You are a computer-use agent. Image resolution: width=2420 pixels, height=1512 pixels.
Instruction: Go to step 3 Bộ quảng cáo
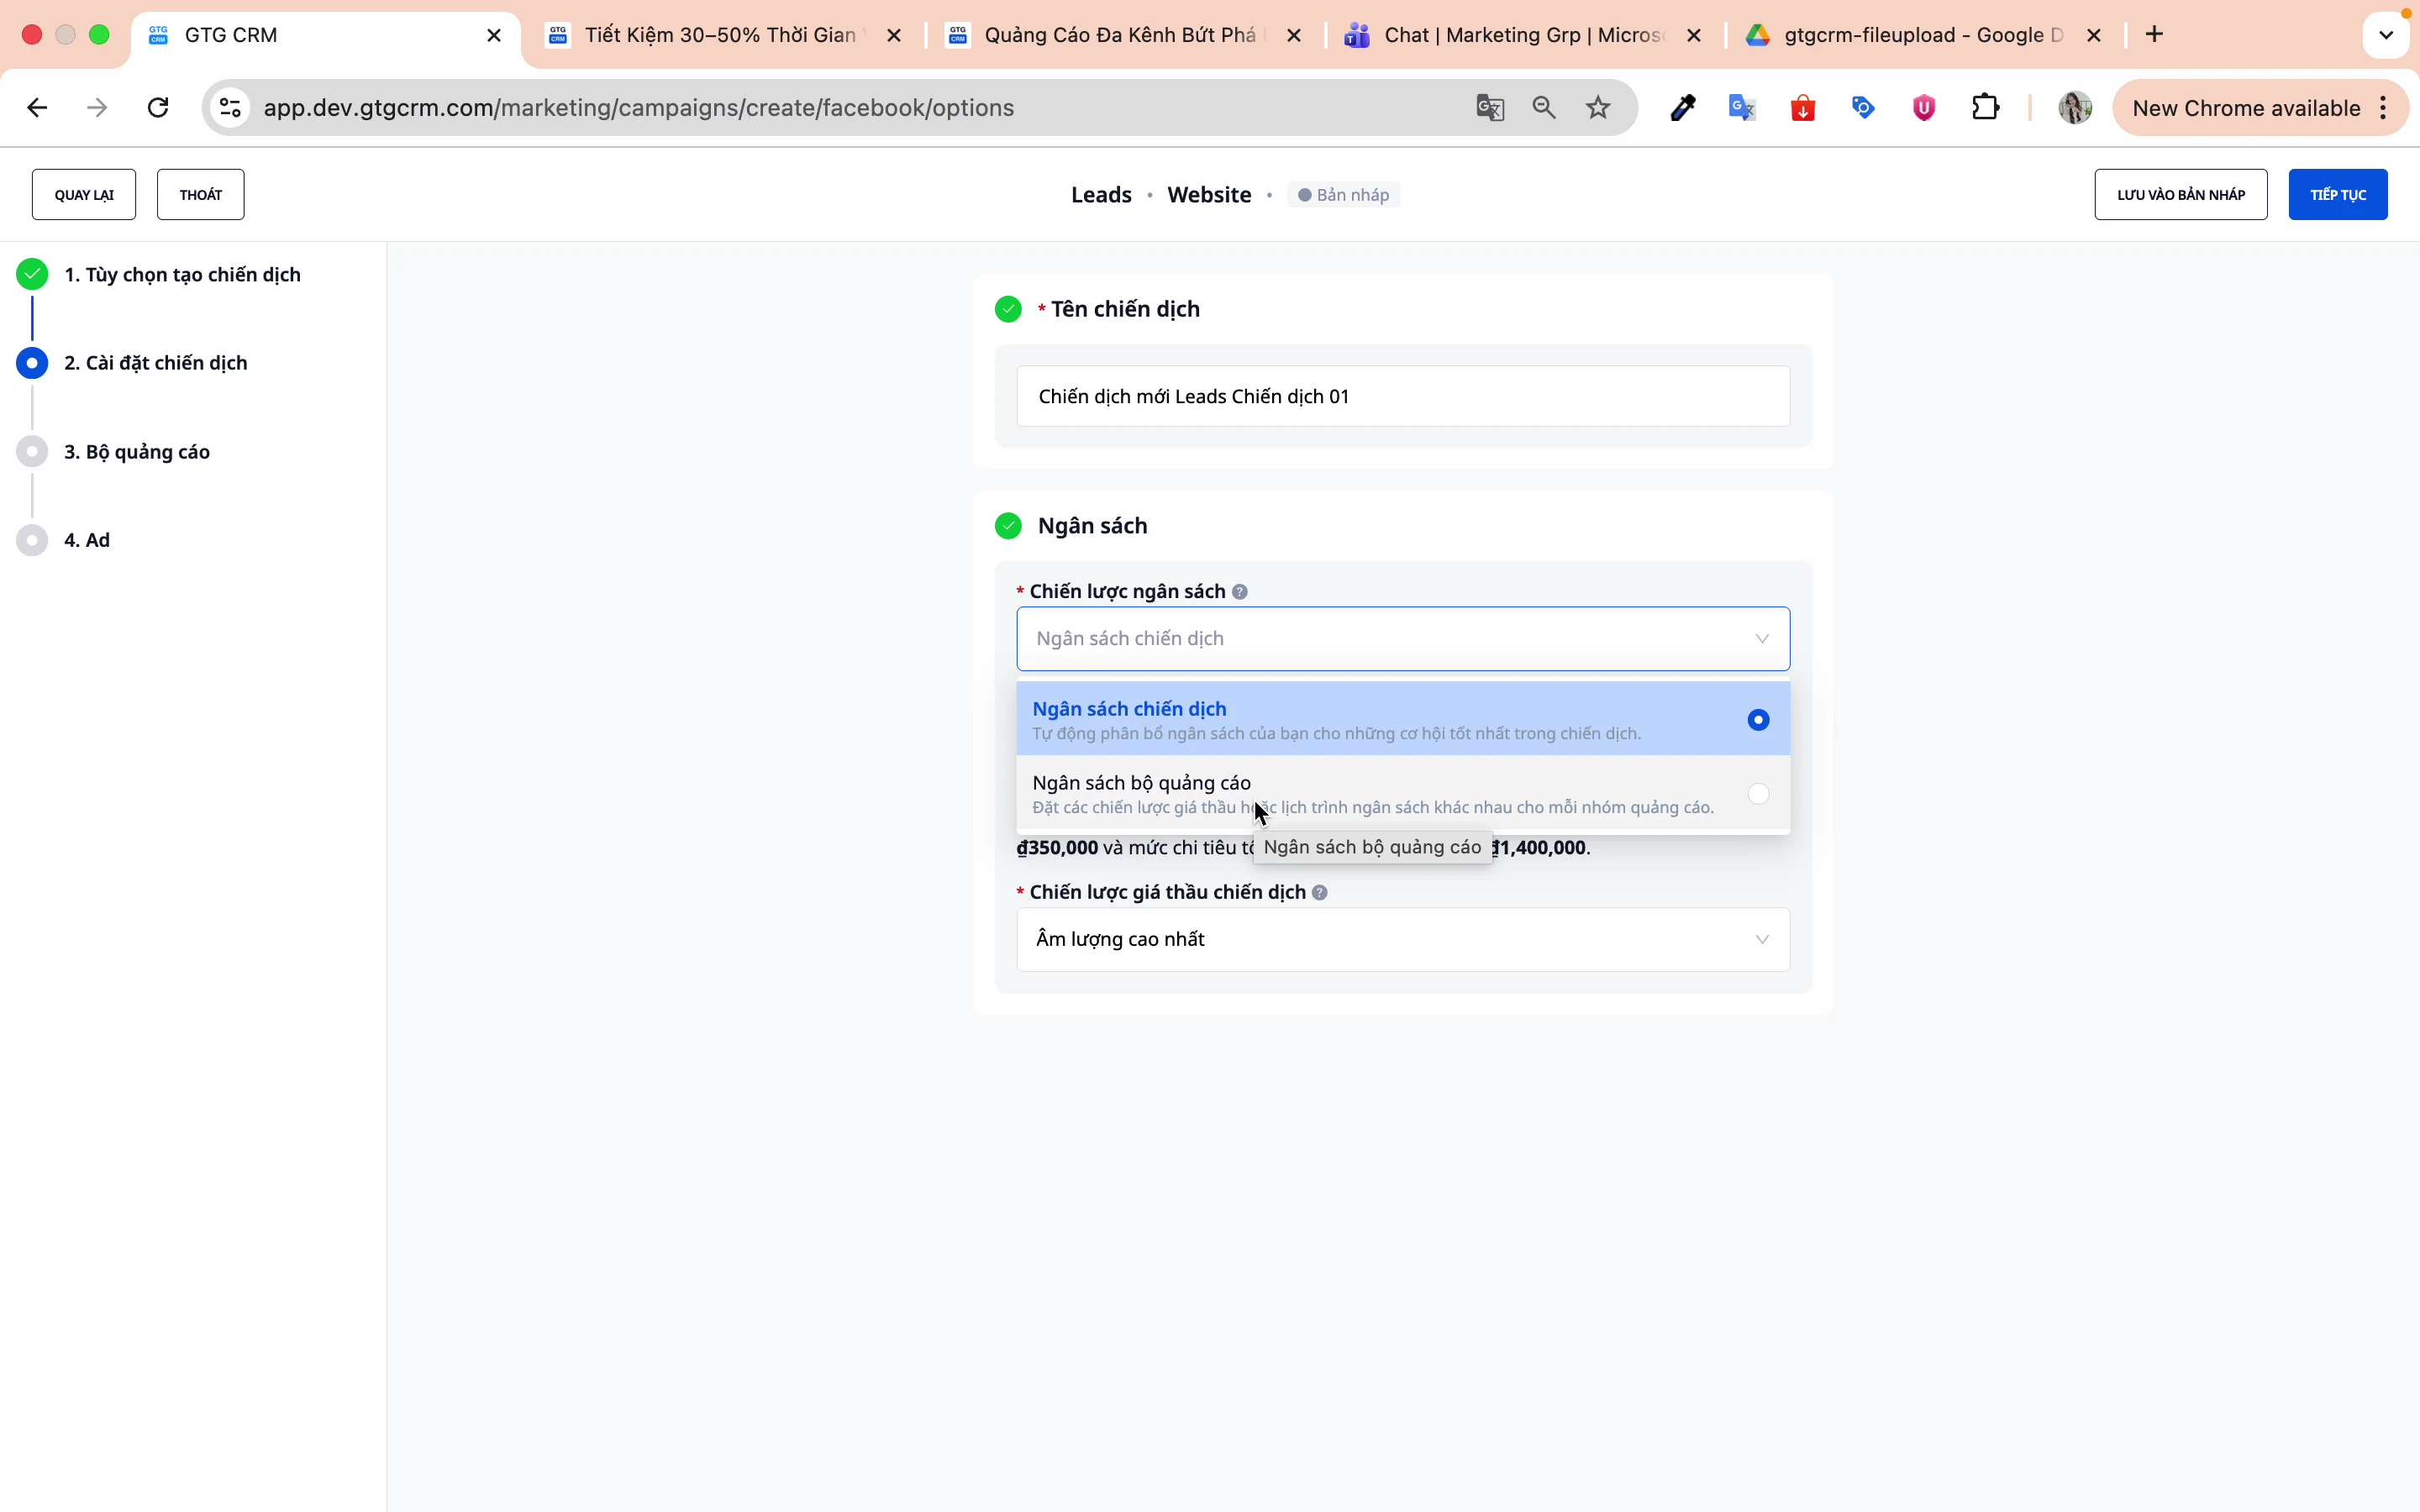137,452
